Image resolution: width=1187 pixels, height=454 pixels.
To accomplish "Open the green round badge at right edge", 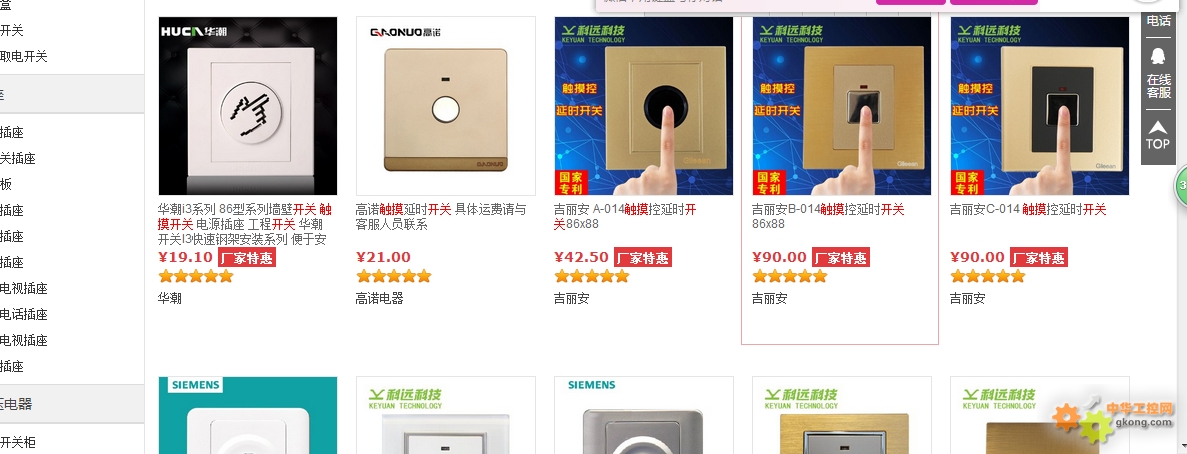I will point(1181,188).
